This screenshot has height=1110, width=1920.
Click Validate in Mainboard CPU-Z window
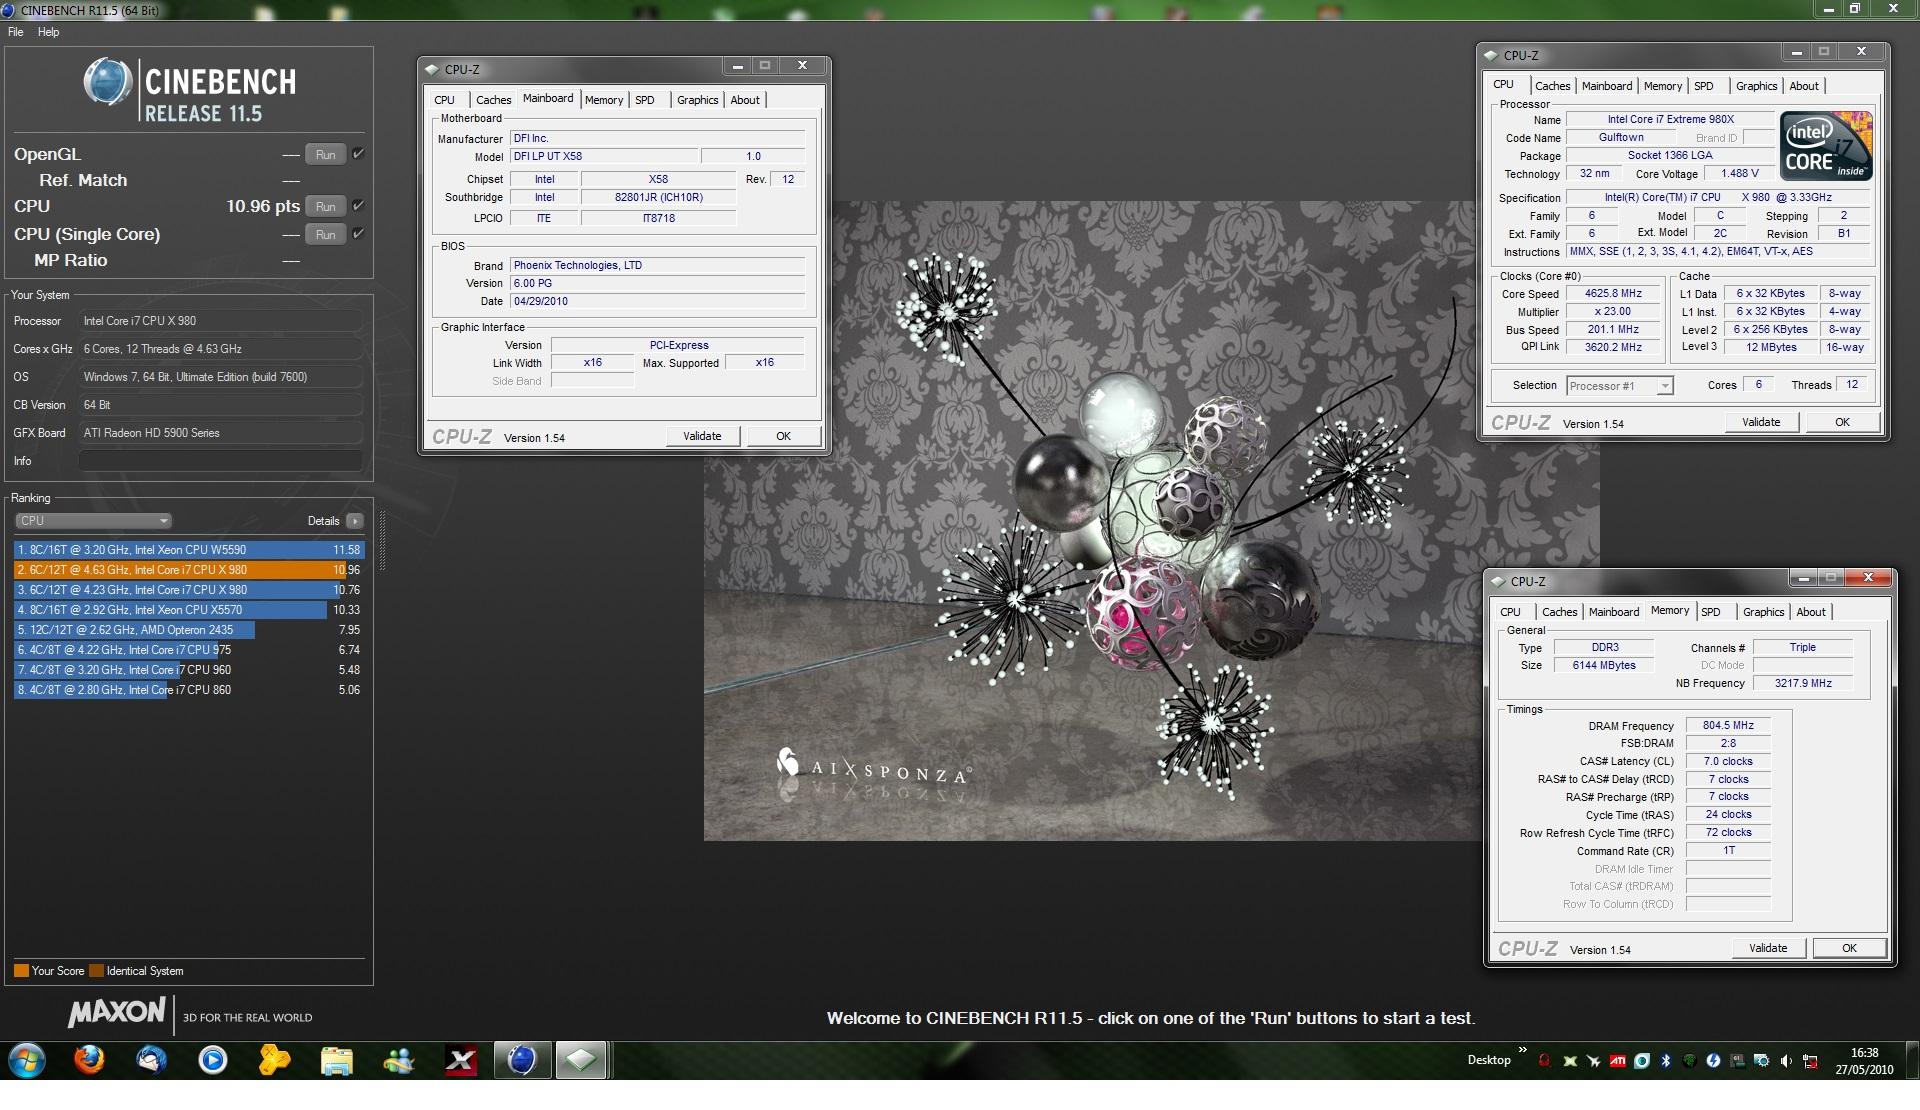(x=702, y=436)
